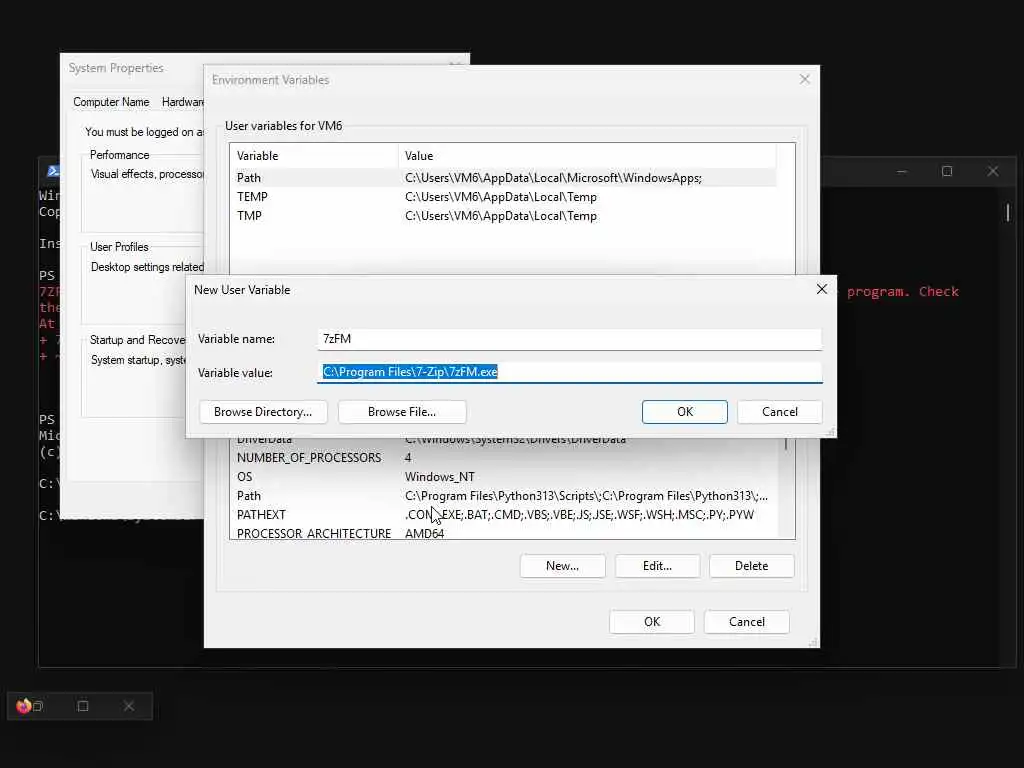This screenshot has height=768, width=1024.
Task: Click the WindowsApps path value
Action: [553, 178]
